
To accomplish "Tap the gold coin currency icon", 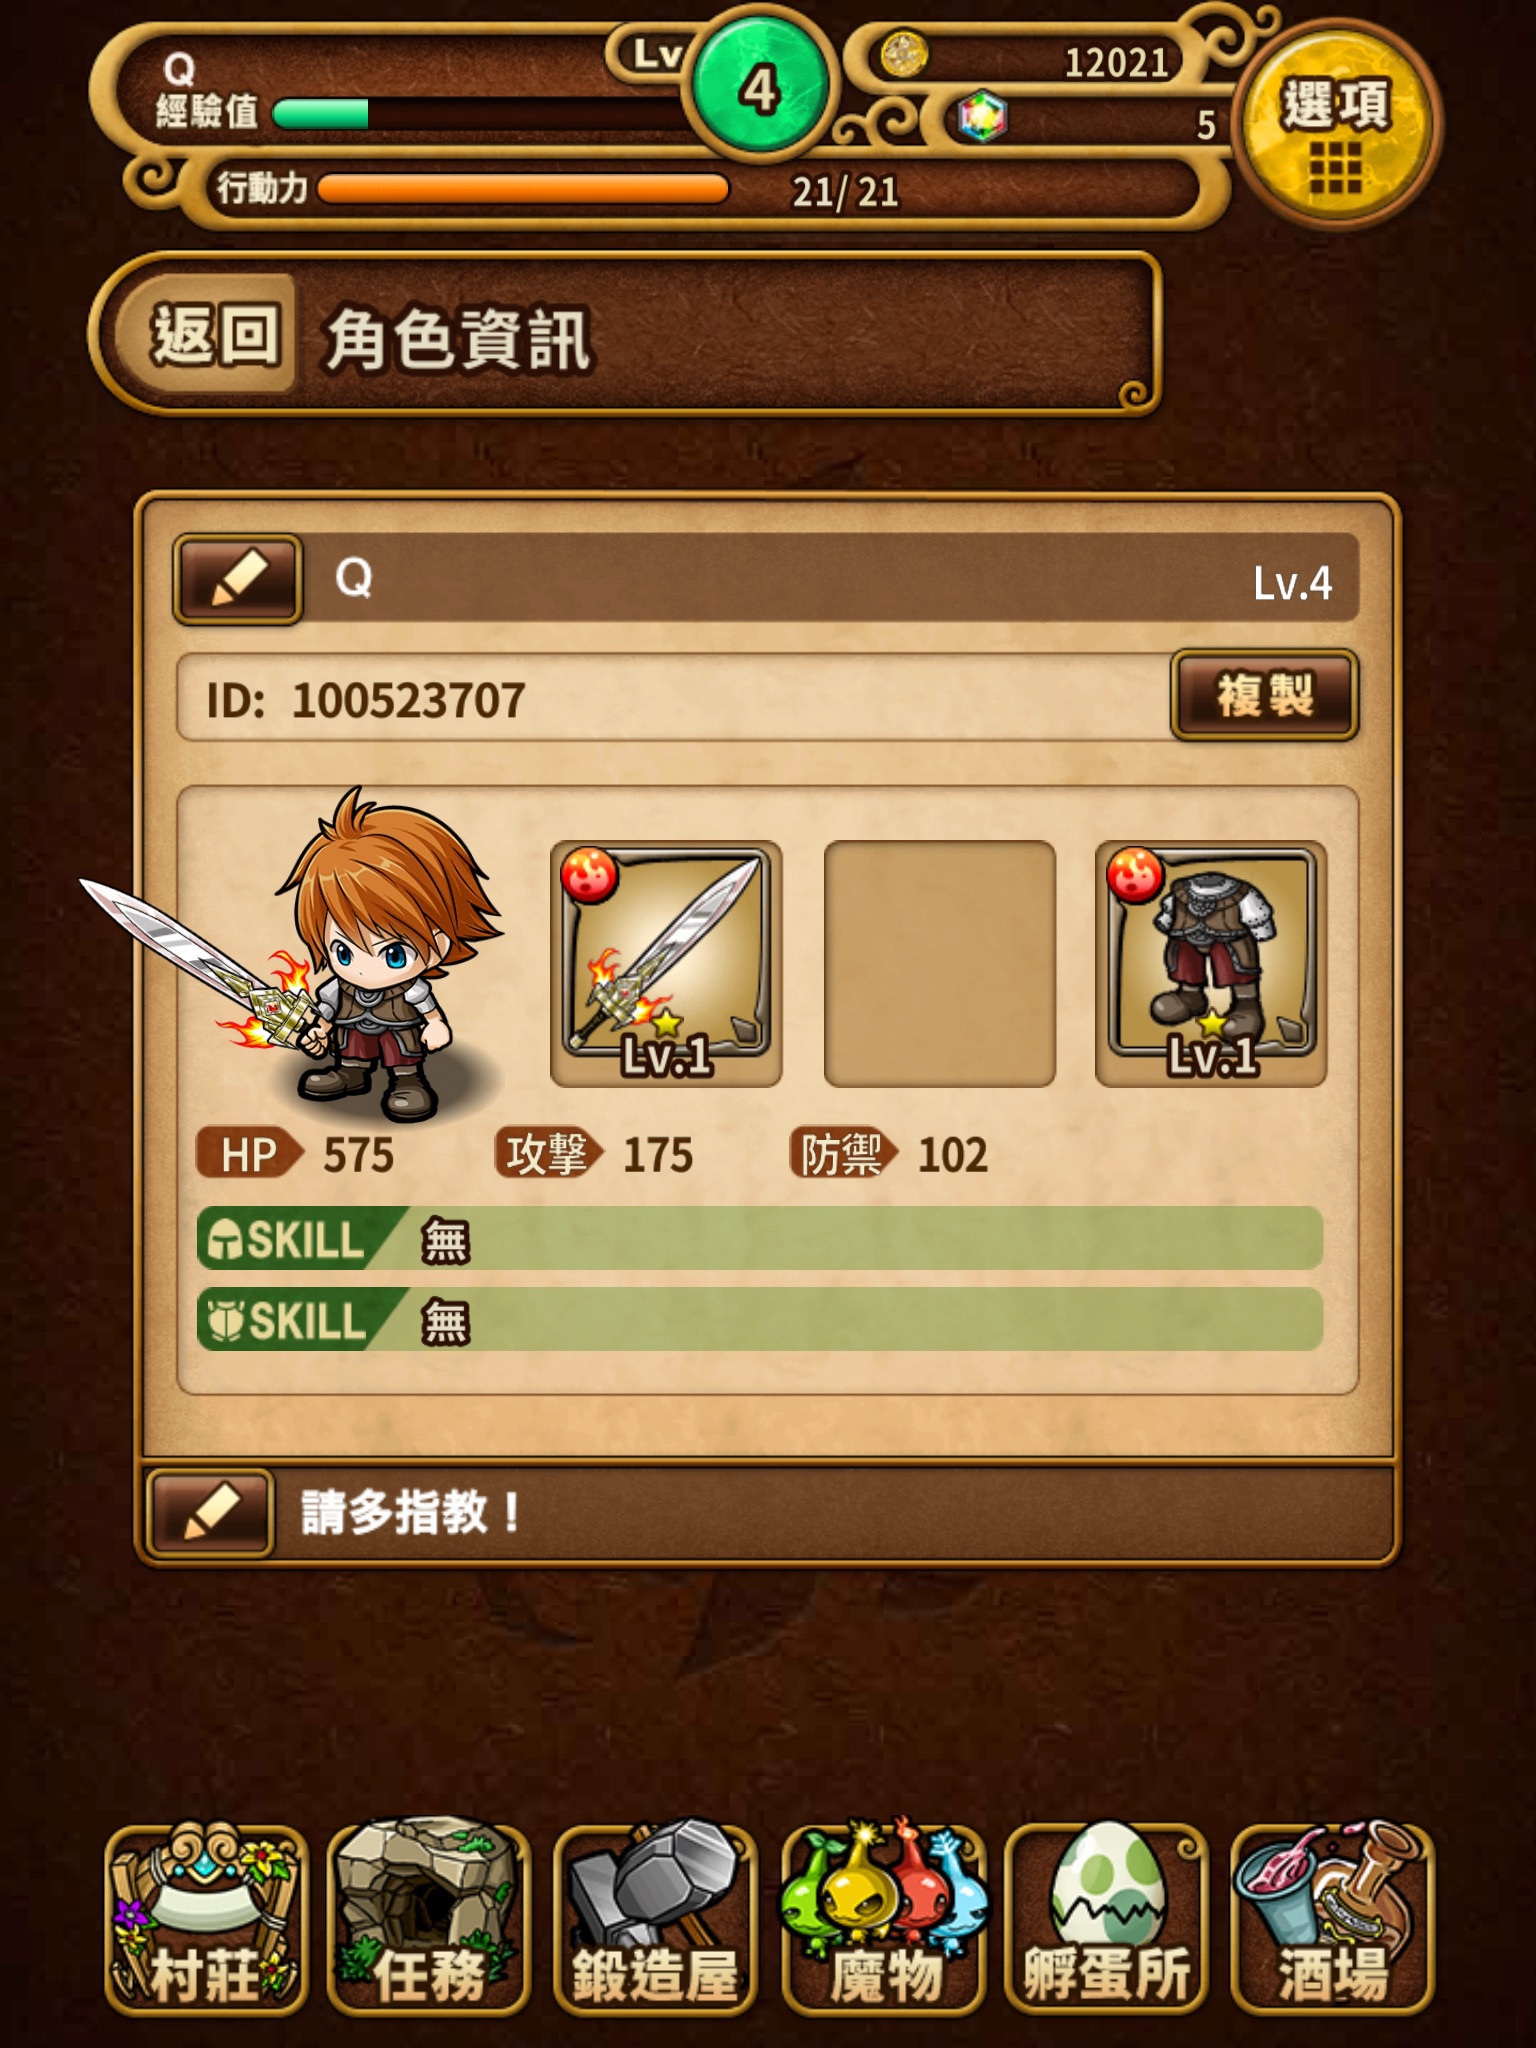I will [904, 55].
